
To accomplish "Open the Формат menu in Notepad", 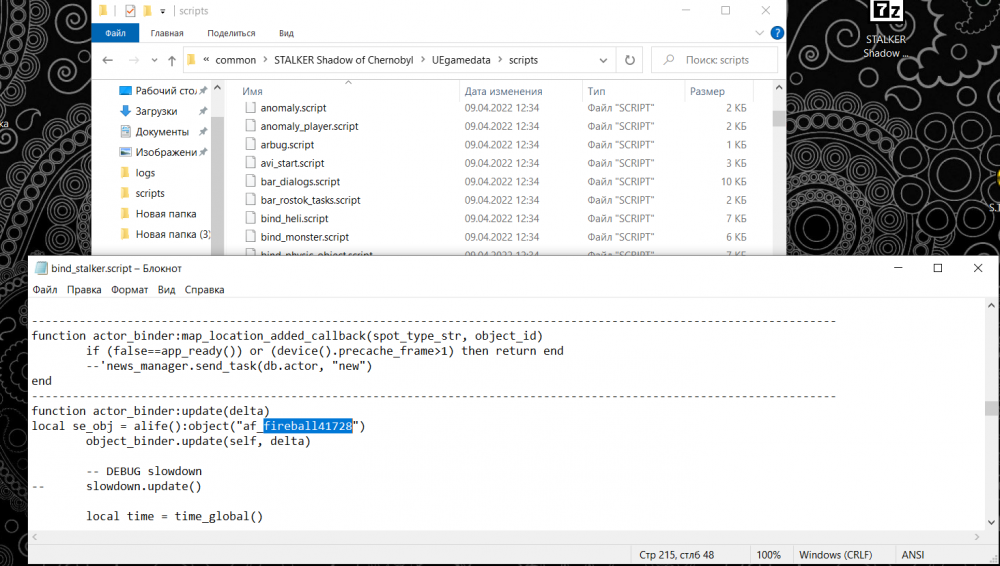I will pos(129,290).
